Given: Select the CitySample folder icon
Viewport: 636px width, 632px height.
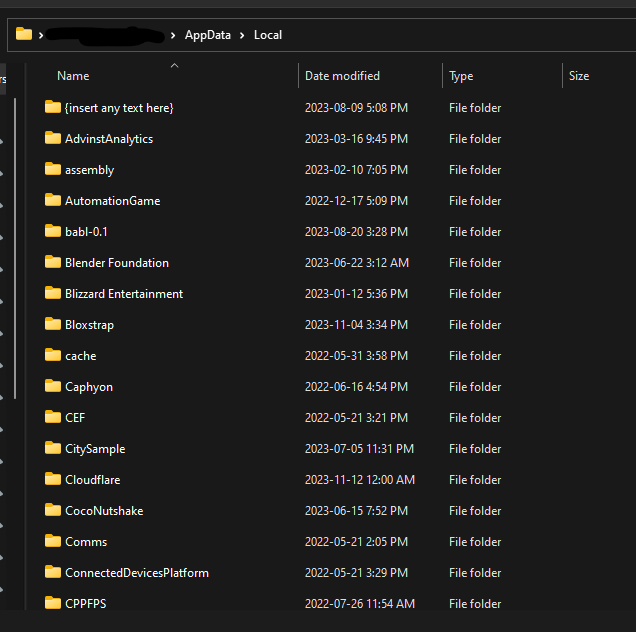Looking at the screenshot, I should pos(53,448).
